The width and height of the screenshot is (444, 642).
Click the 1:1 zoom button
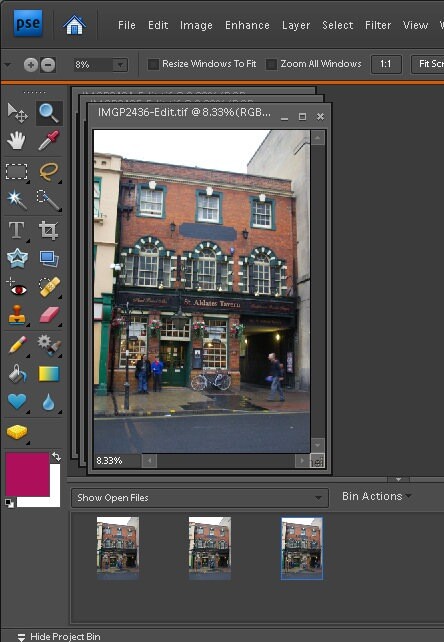pyautogui.click(x=386, y=64)
